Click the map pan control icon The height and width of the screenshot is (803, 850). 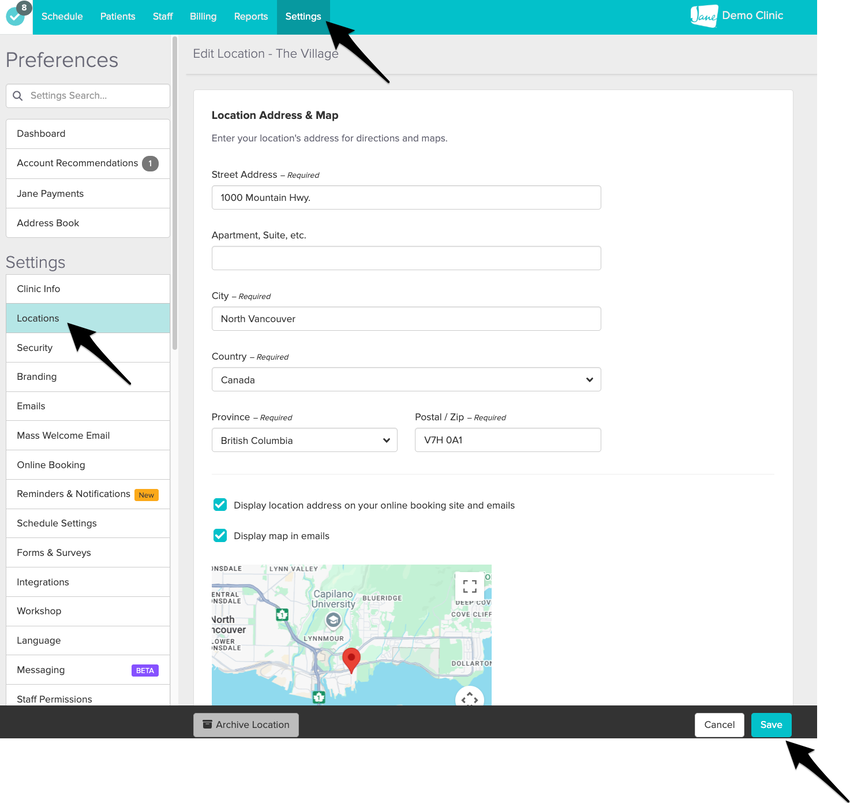469,697
